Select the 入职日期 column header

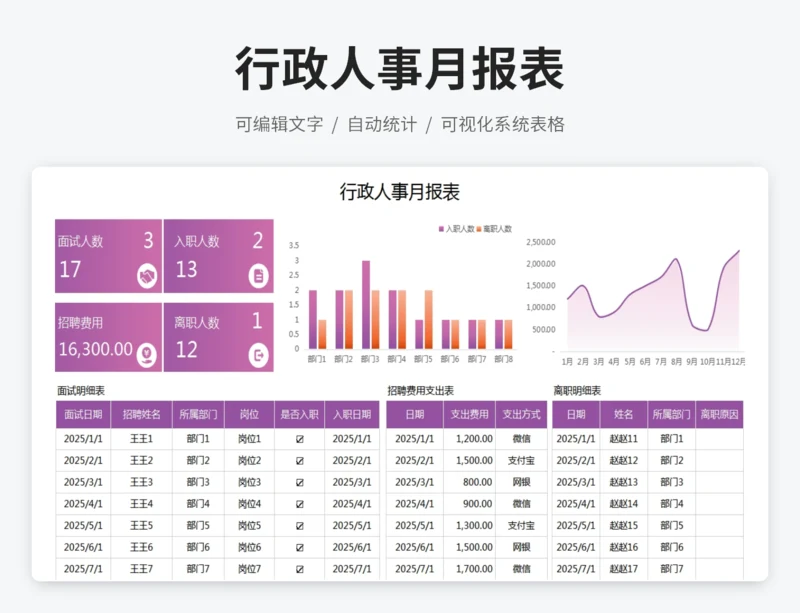coord(352,414)
